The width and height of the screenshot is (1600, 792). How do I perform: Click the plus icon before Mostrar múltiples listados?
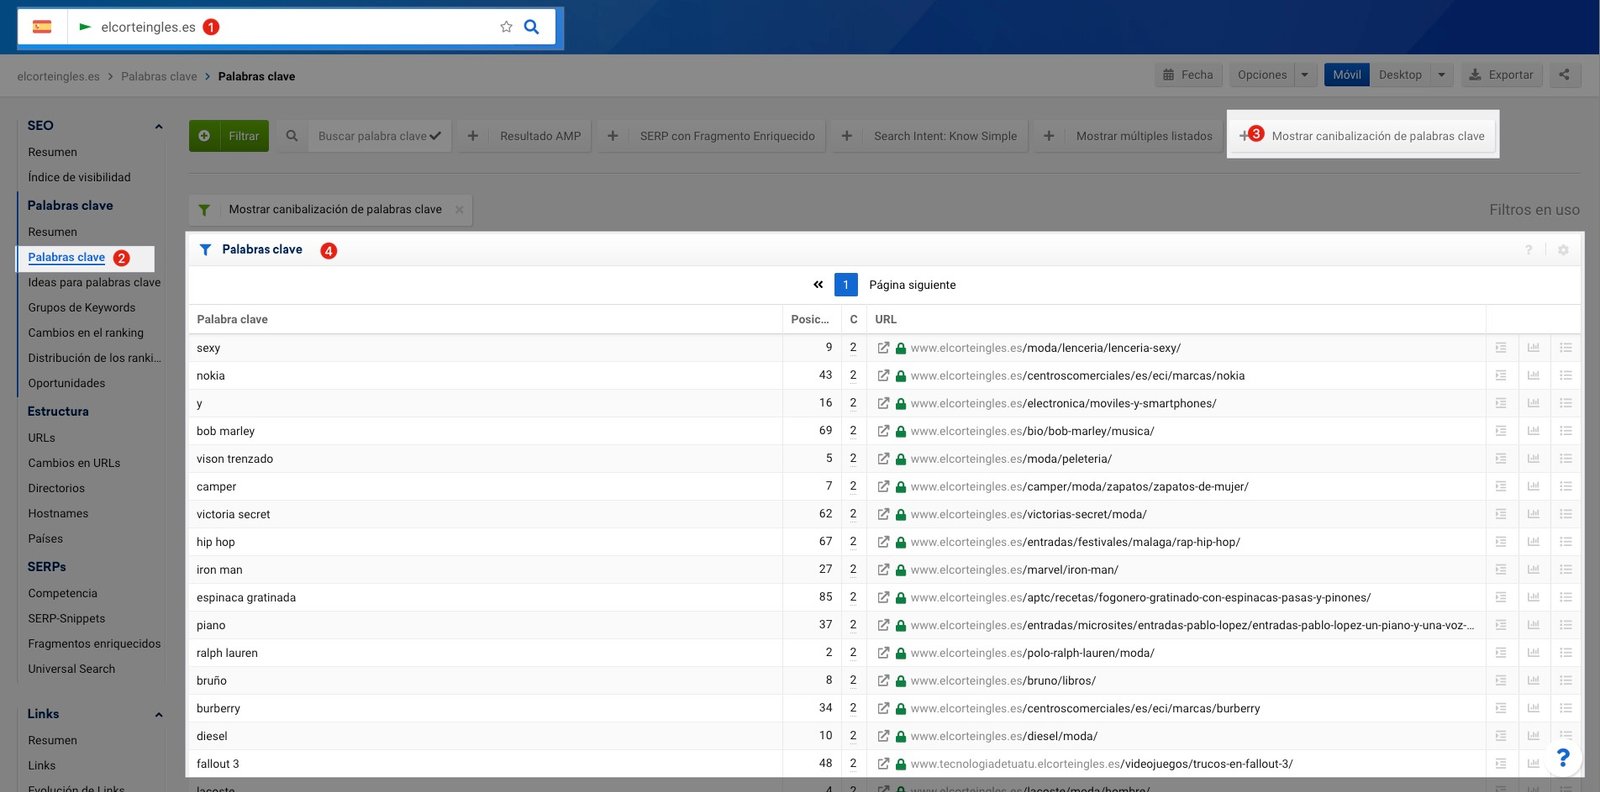(1049, 136)
